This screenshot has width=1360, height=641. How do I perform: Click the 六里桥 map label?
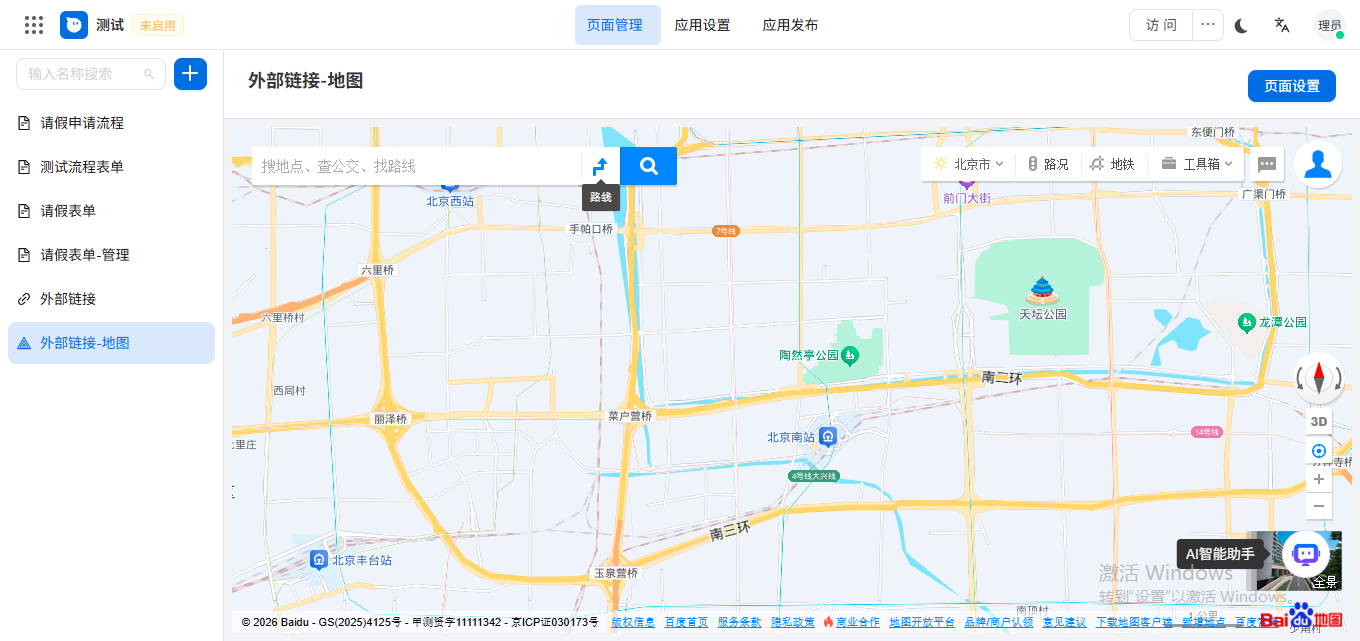pyautogui.click(x=378, y=270)
